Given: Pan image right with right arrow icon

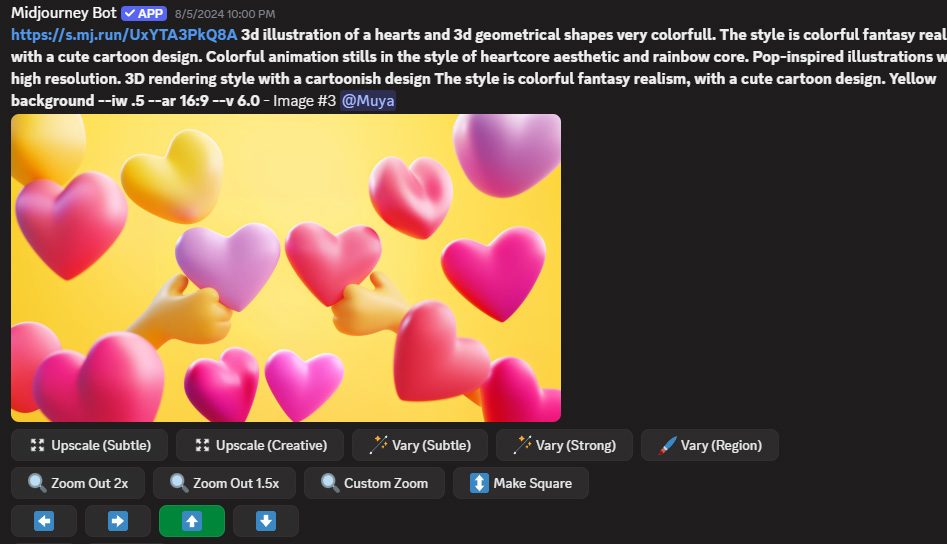Looking at the screenshot, I should 118,521.
